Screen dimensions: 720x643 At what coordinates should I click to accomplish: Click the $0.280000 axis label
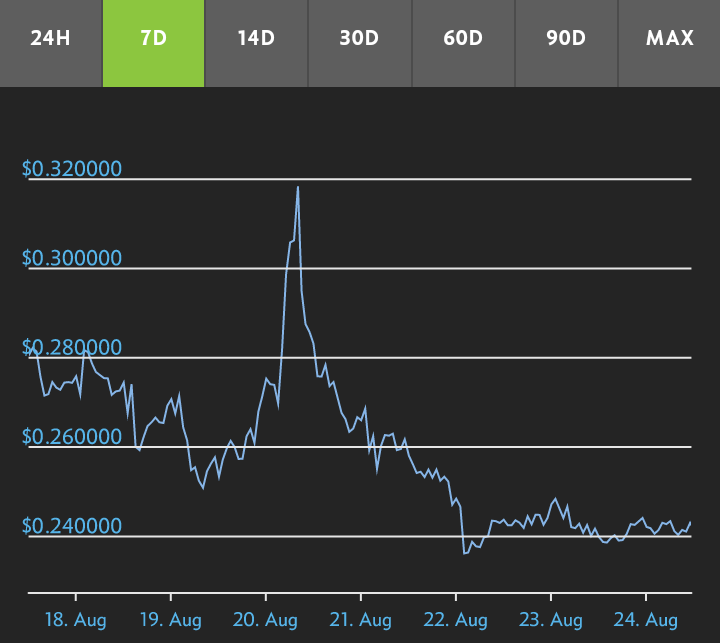coord(72,347)
